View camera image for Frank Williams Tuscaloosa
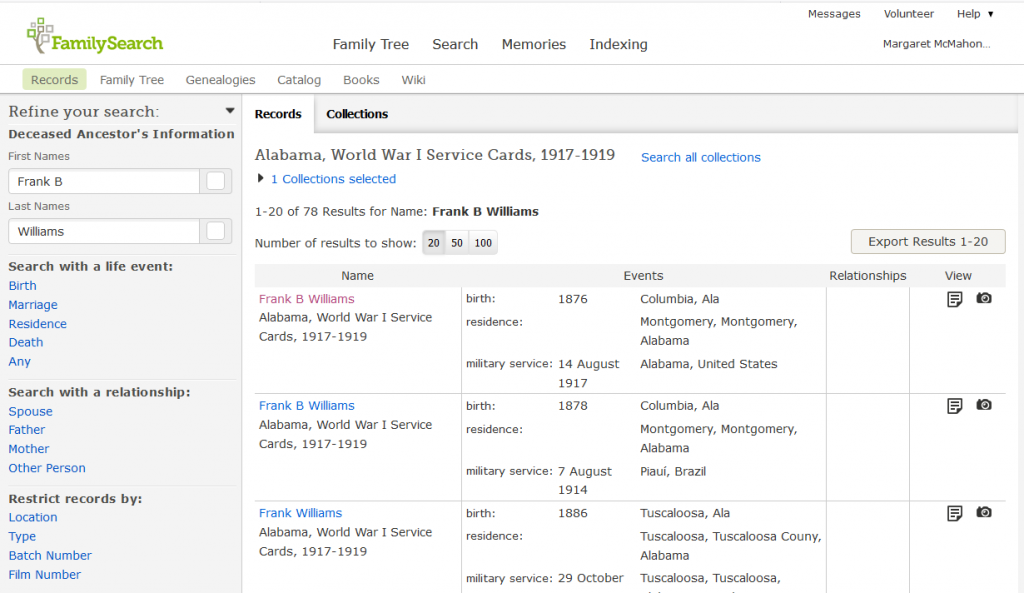This screenshot has height=593, width=1024. 984,512
